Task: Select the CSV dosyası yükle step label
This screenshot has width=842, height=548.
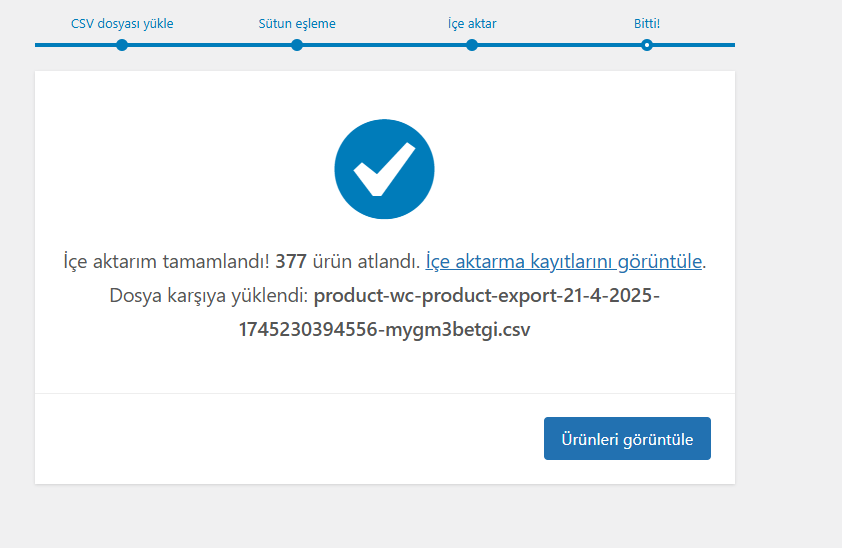Action: [122, 24]
